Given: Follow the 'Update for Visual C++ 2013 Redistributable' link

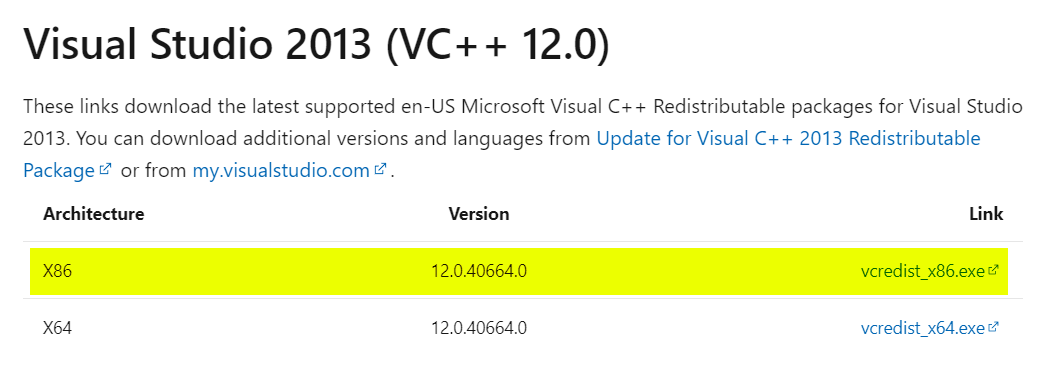Looking at the screenshot, I should 789,138.
